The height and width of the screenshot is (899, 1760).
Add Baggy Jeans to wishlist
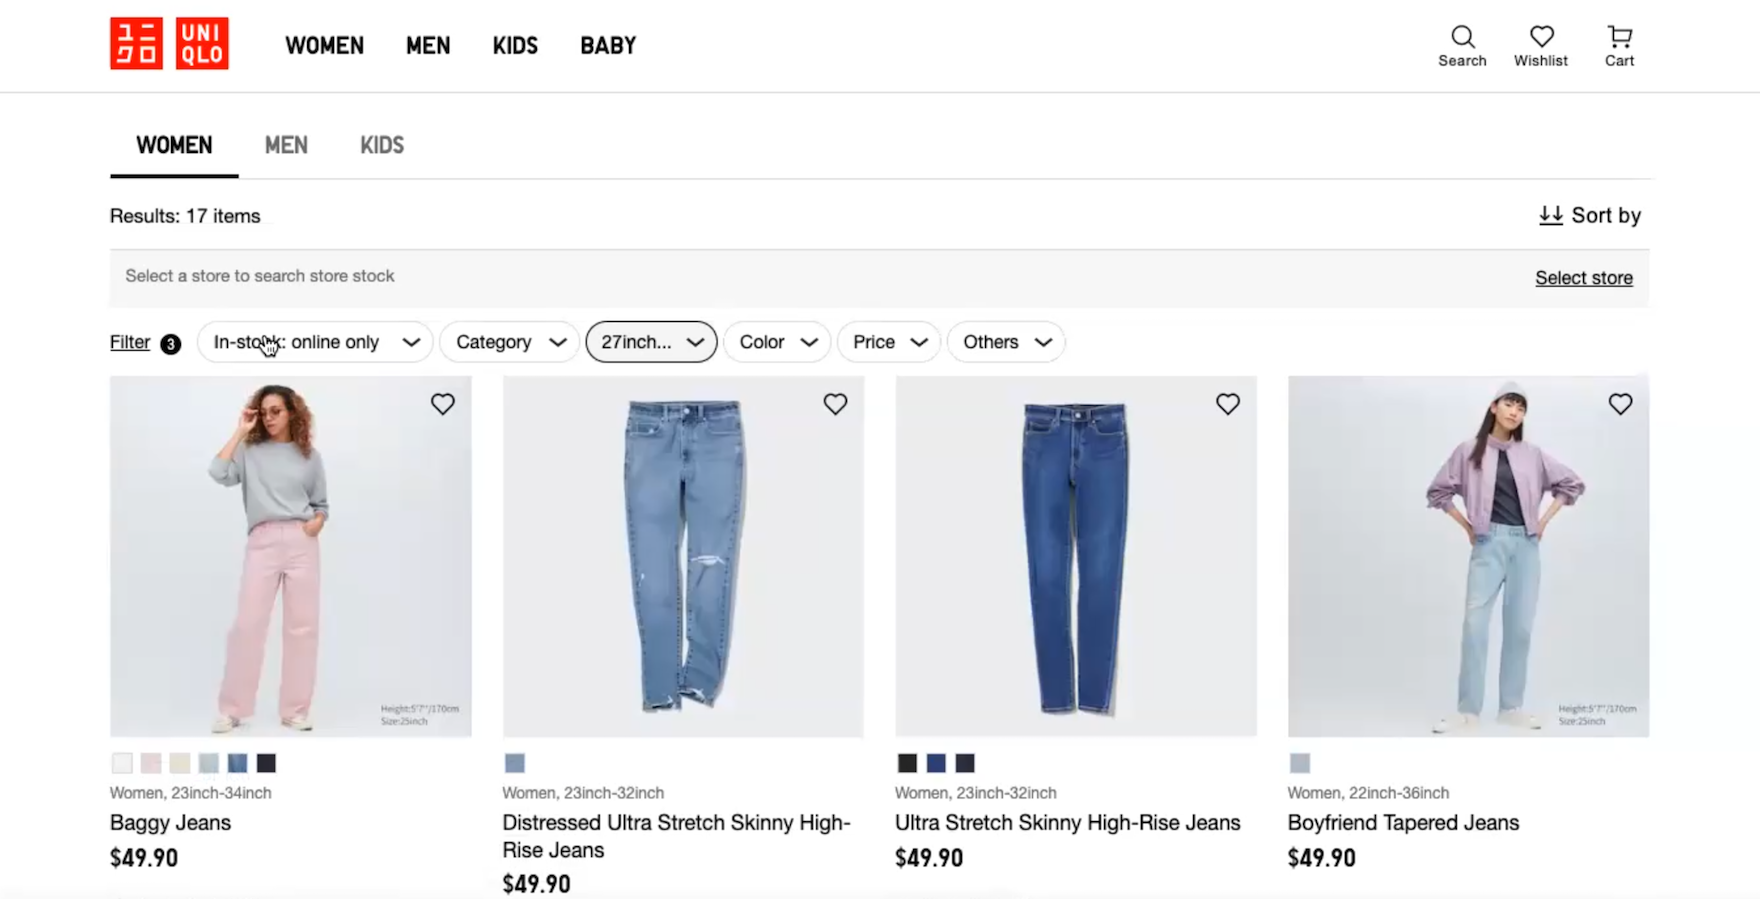point(443,404)
